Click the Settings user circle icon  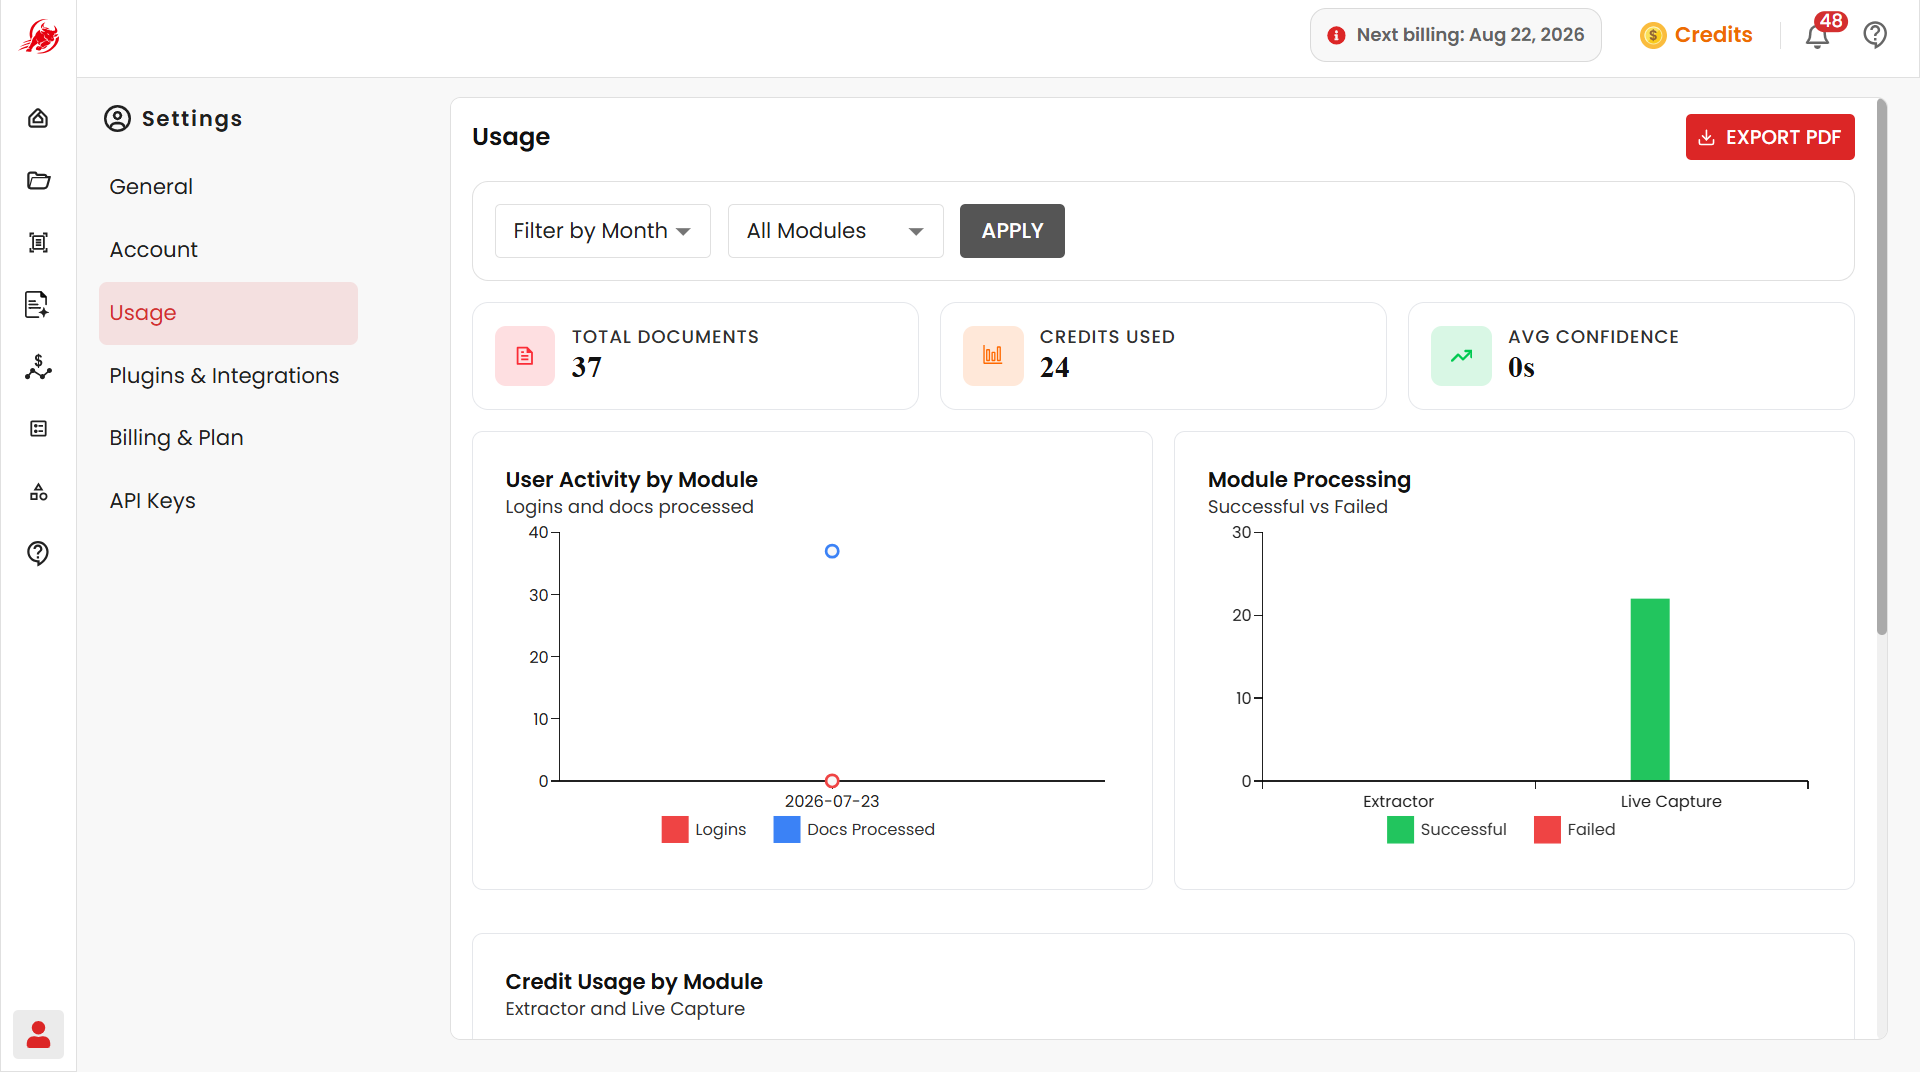click(118, 119)
